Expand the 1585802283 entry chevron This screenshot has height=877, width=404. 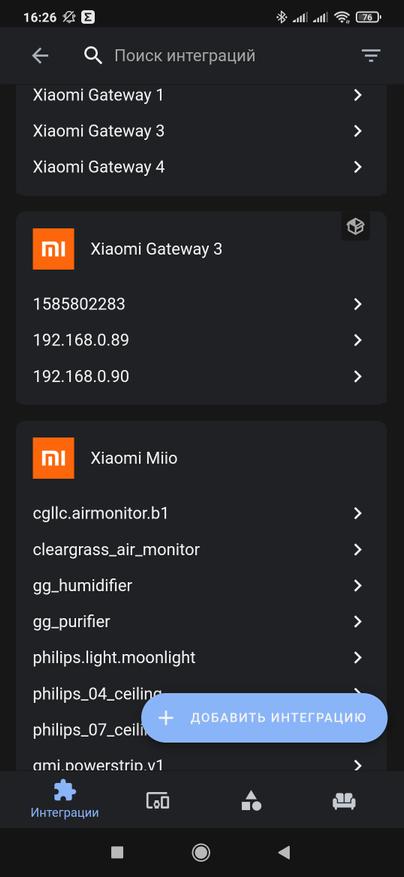click(358, 304)
